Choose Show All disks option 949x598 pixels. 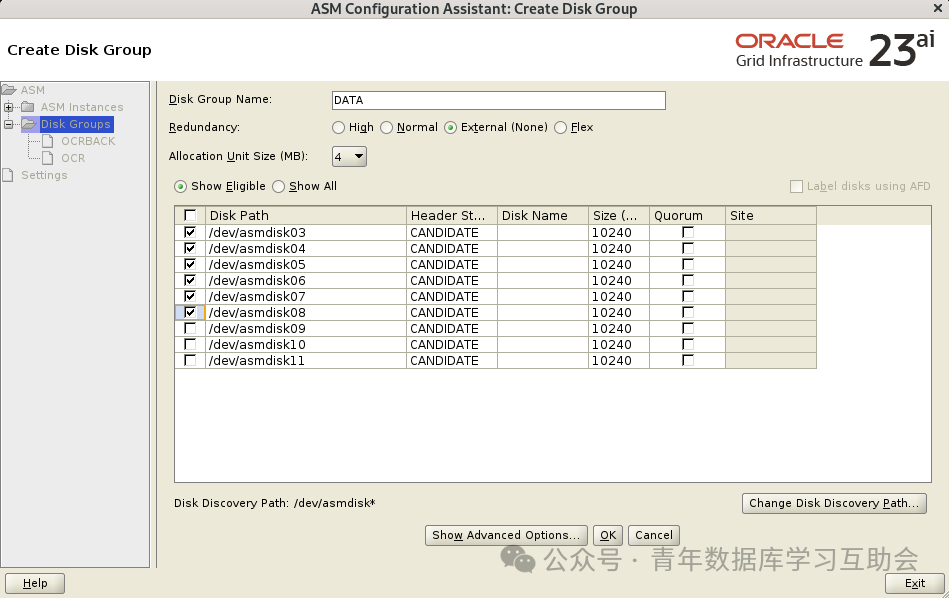click(278, 186)
